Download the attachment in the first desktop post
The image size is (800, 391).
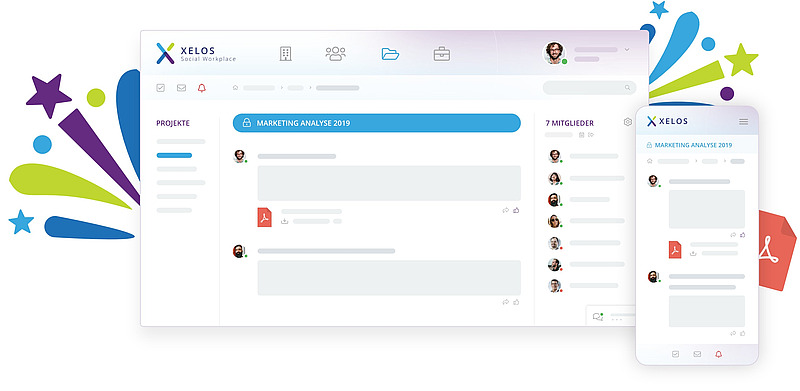point(284,221)
